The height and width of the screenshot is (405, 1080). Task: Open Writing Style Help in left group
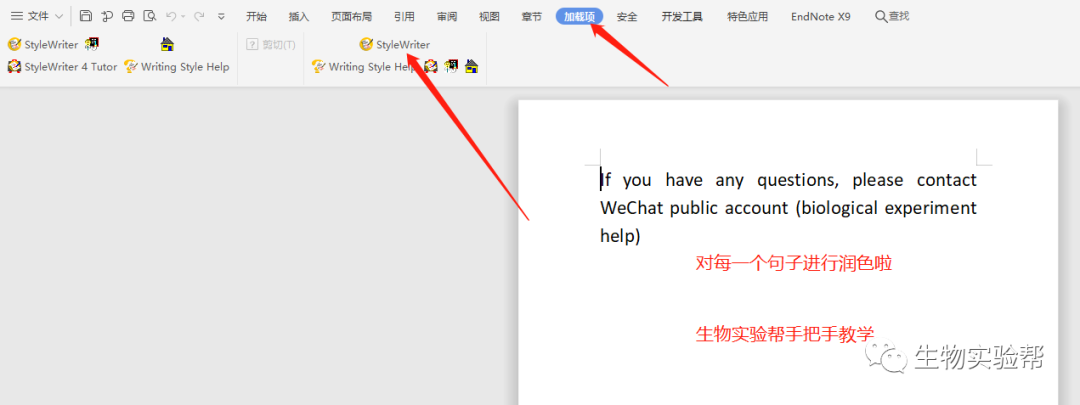(x=176, y=67)
